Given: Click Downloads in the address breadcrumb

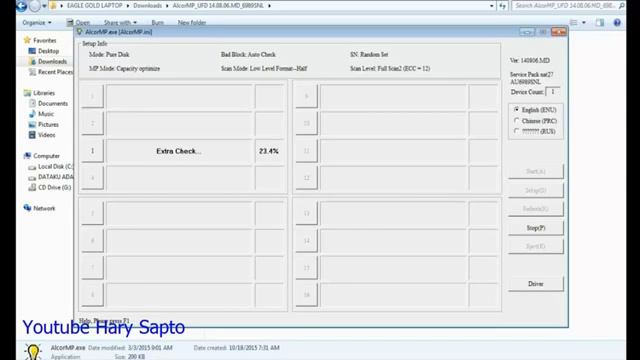Looking at the screenshot, I should (x=147, y=6).
